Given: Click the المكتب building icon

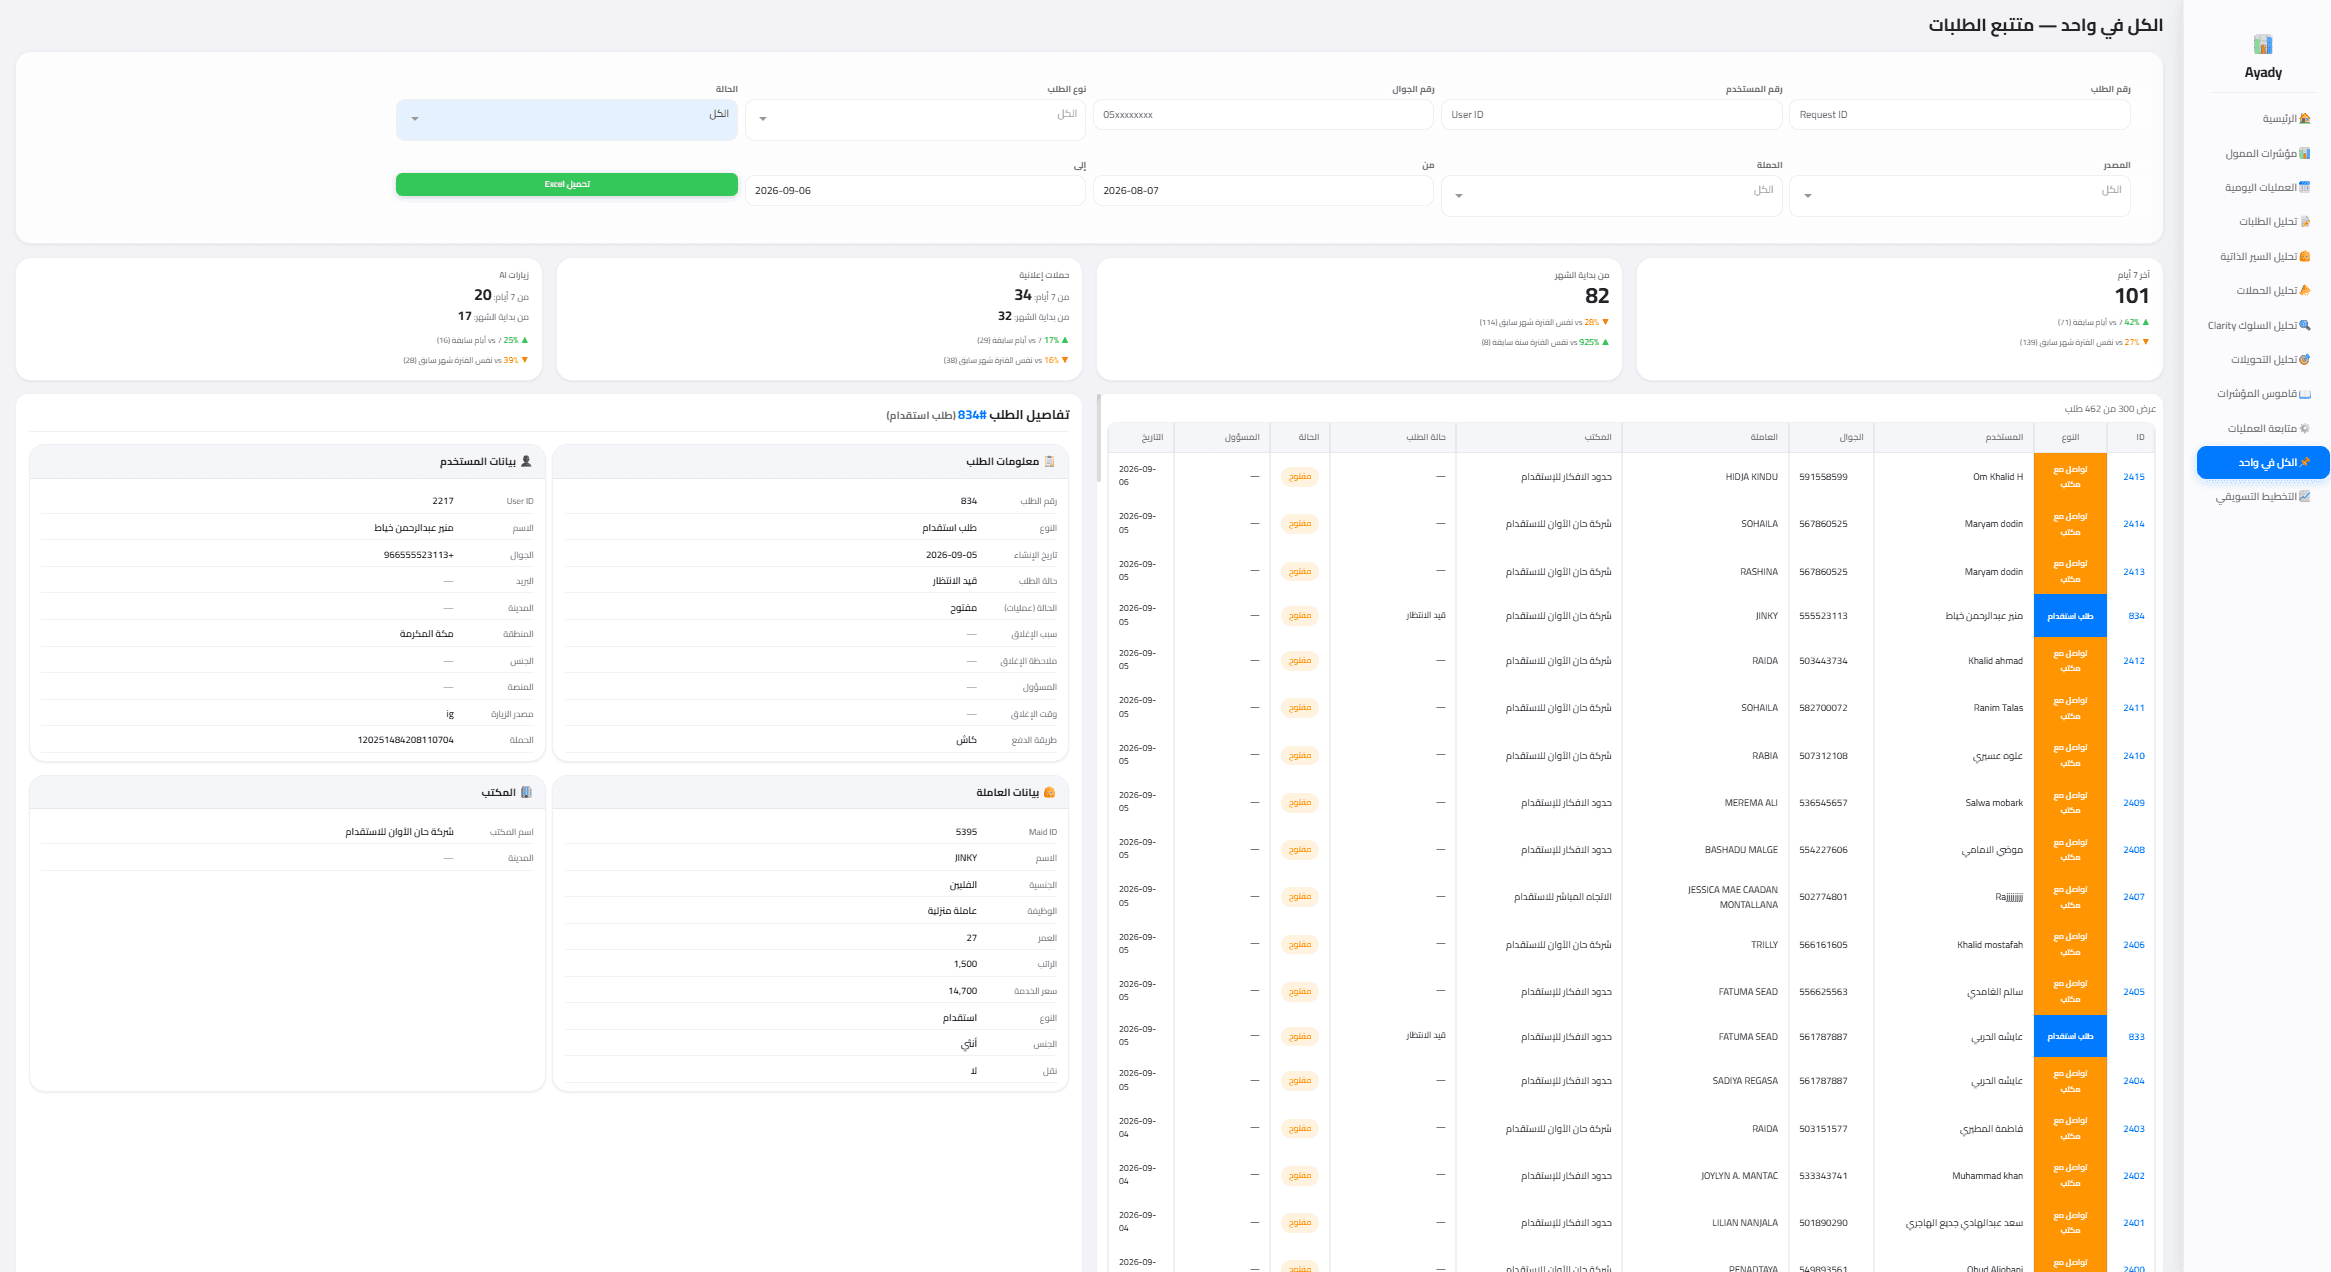Looking at the screenshot, I should 526,792.
